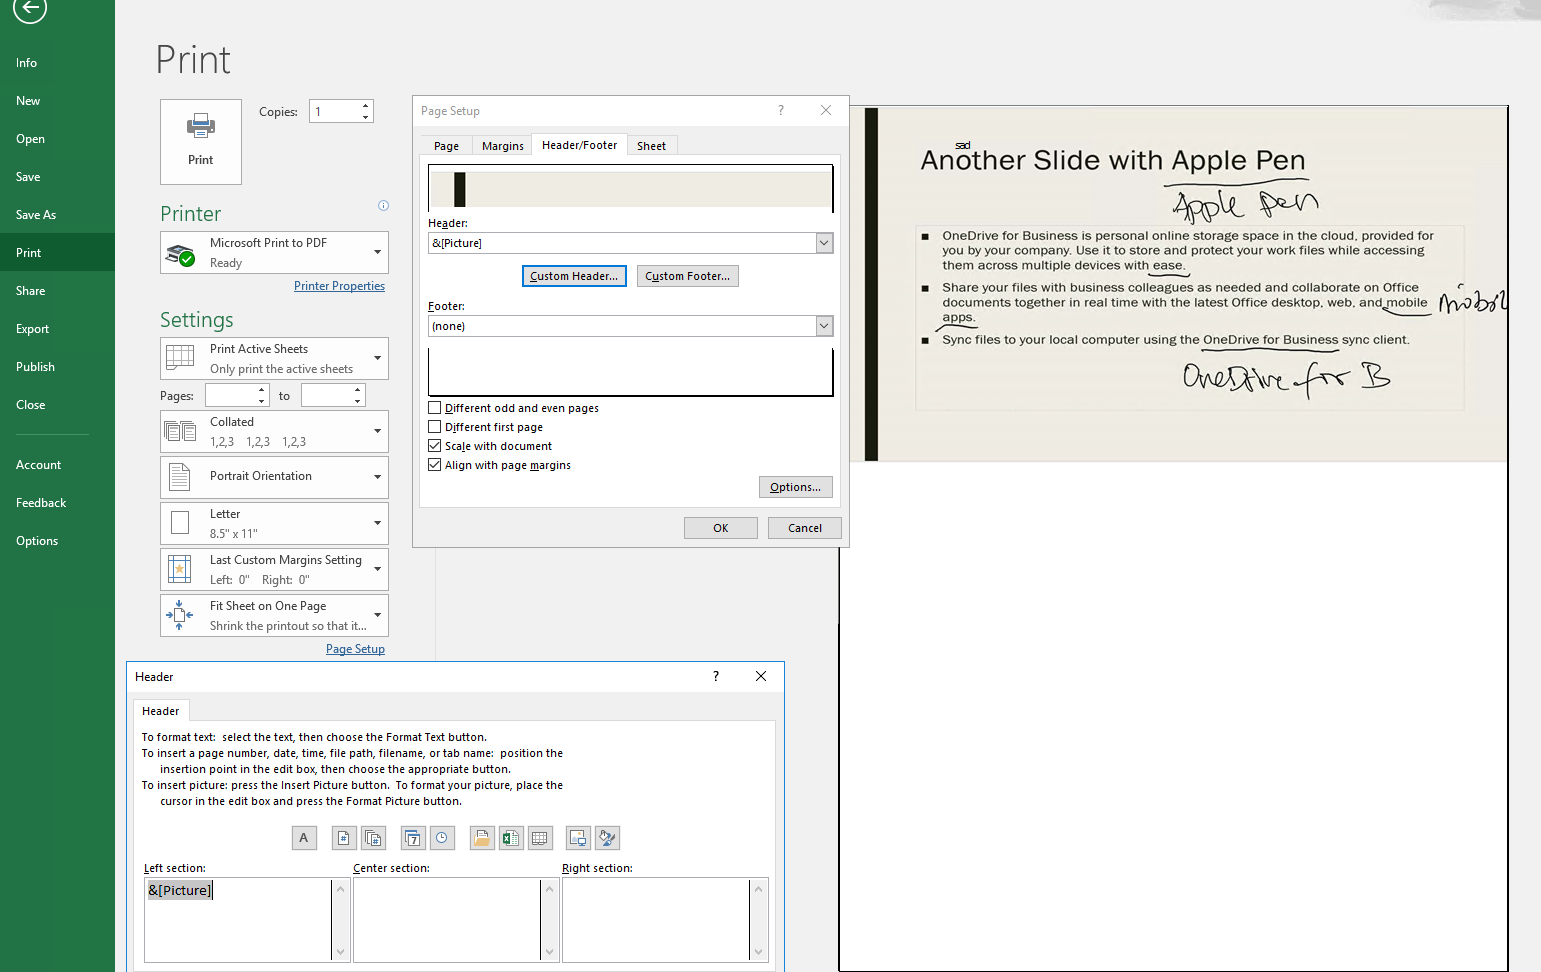Image resolution: width=1541 pixels, height=972 pixels.
Task: Switch to the Sheet tab
Action: (652, 146)
